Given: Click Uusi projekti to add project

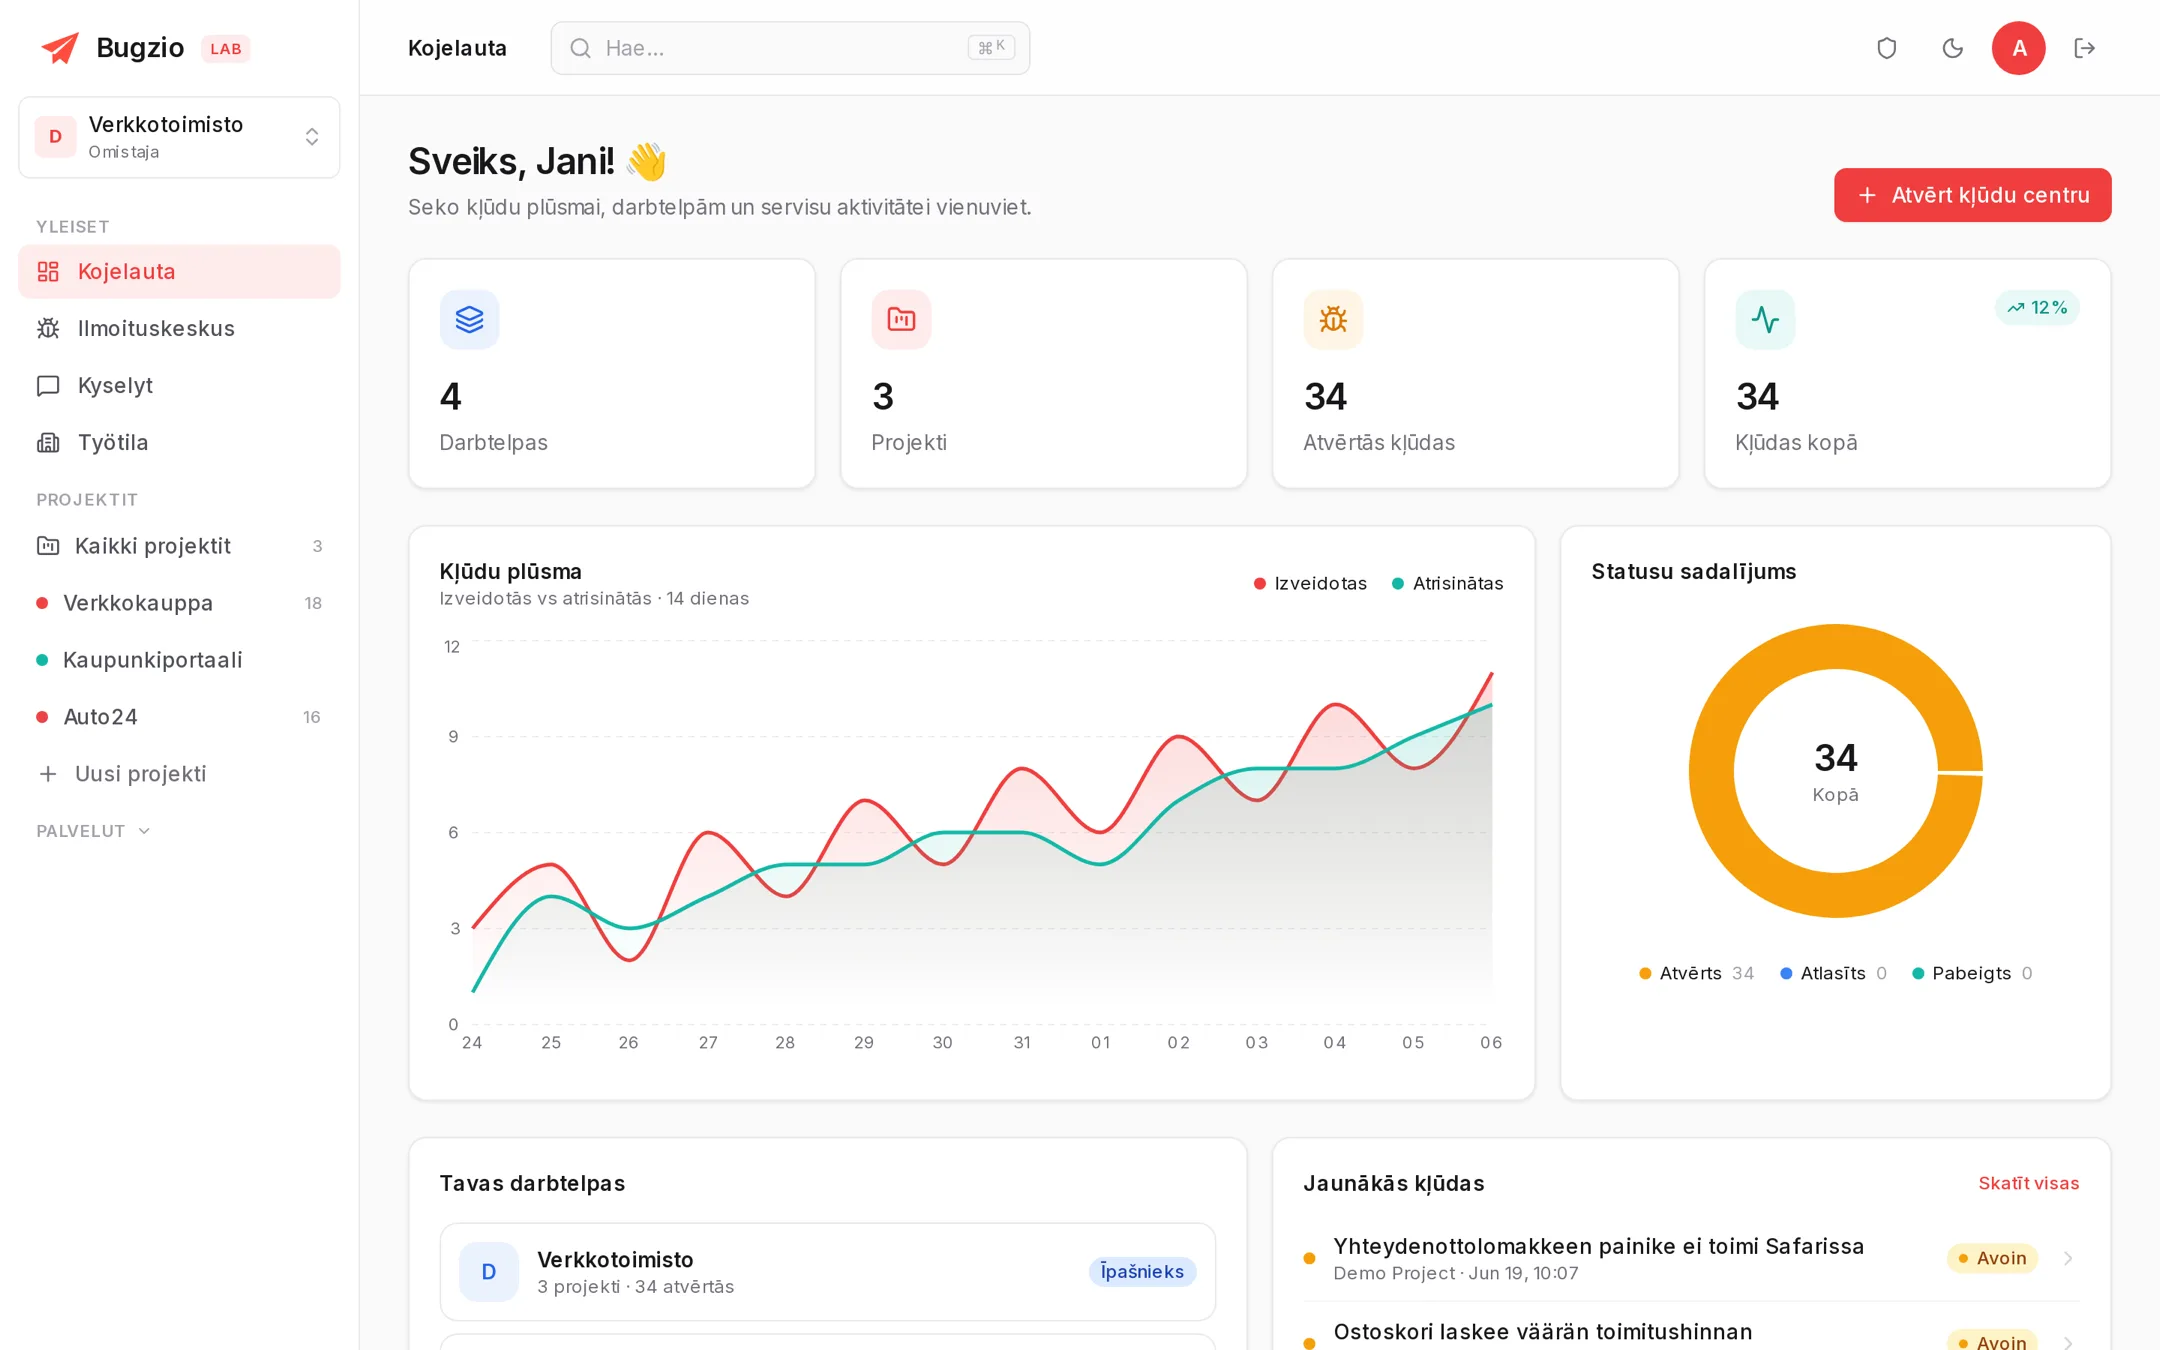Looking at the screenshot, I should (179, 774).
